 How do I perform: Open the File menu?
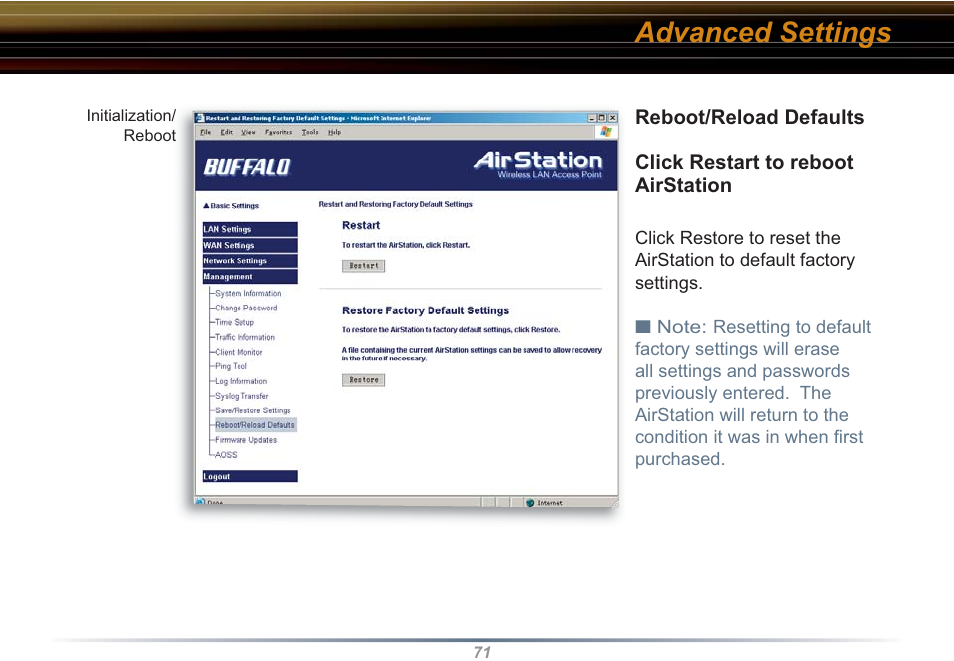pyautogui.click(x=206, y=132)
